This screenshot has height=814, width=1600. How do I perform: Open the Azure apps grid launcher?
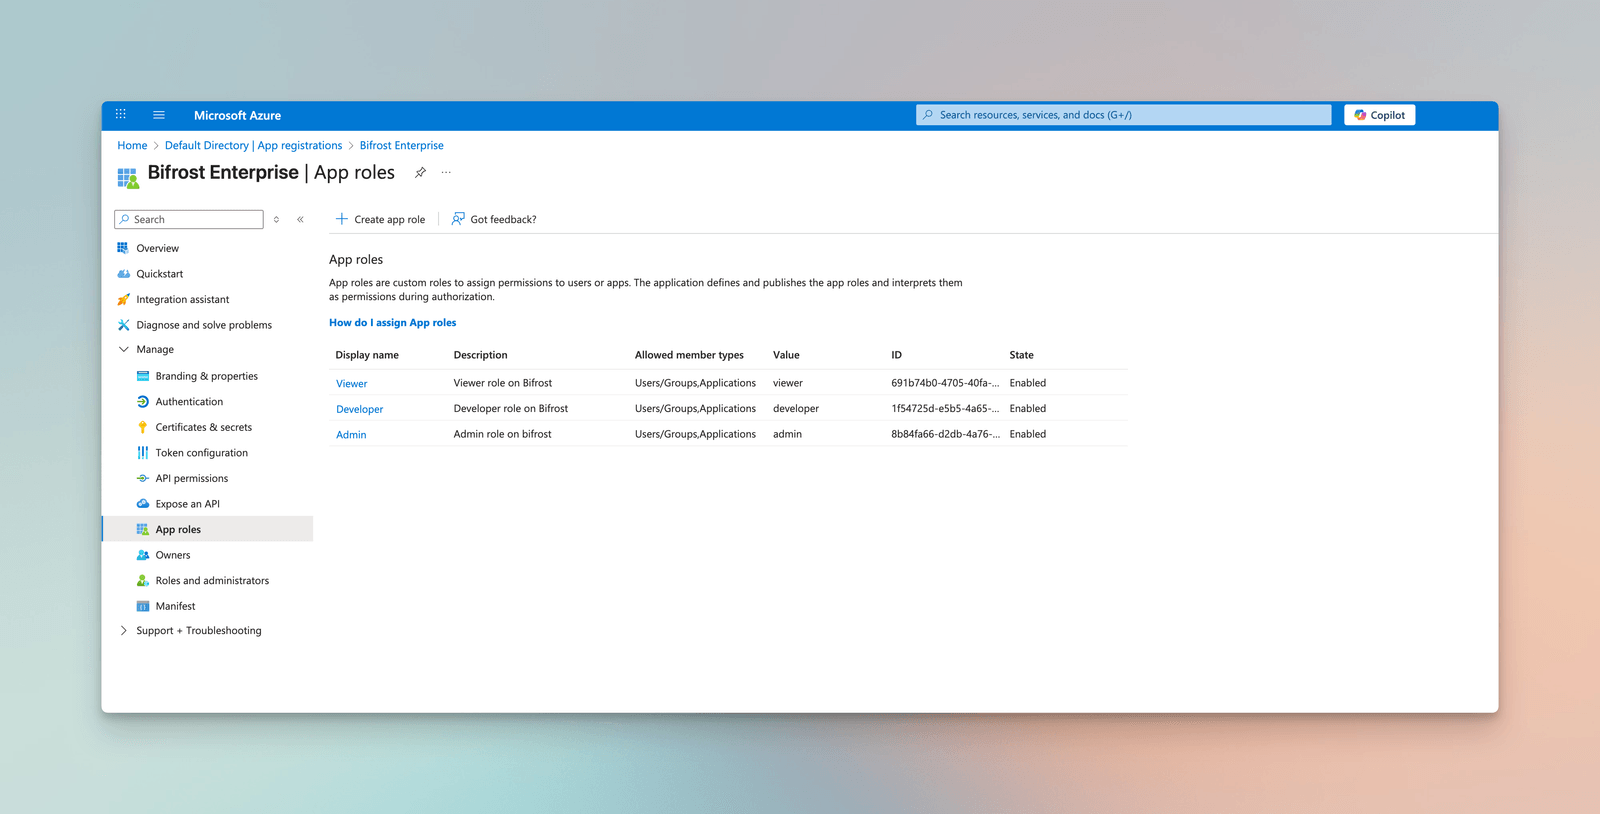pos(121,114)
